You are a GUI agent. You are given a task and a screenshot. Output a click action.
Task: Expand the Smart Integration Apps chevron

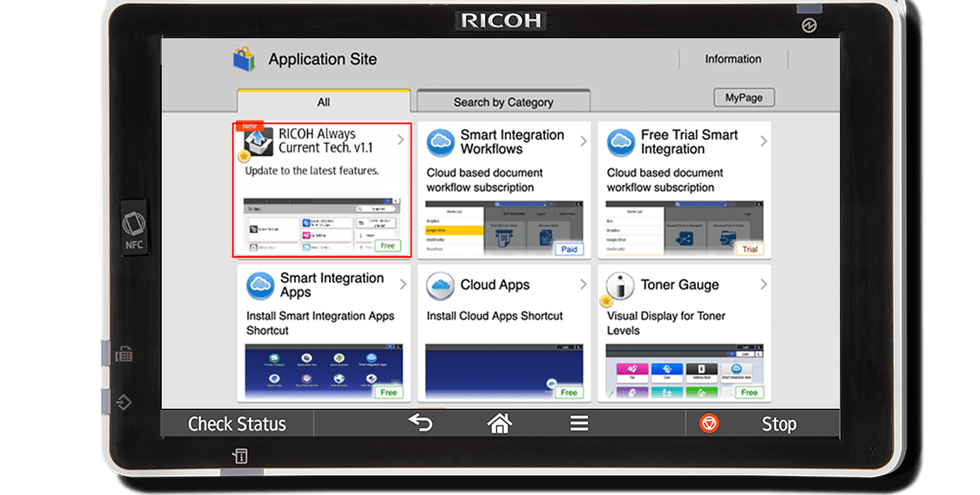click(x=402, y=285)
